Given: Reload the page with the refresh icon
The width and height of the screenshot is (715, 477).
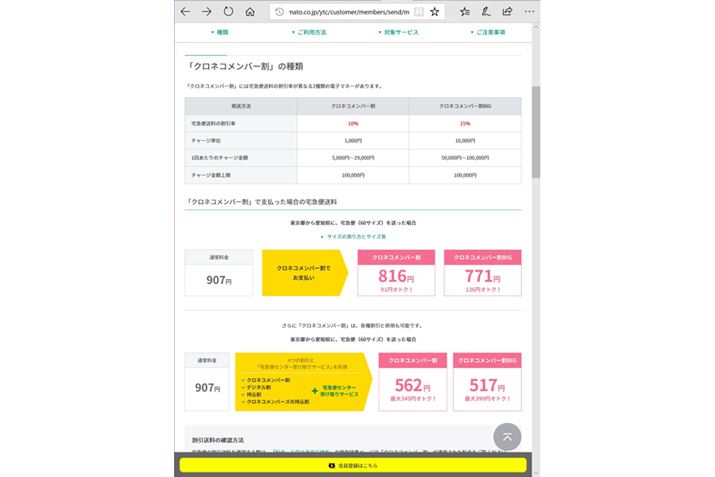Looking at the screenshot, I should (x=228, y=12).
